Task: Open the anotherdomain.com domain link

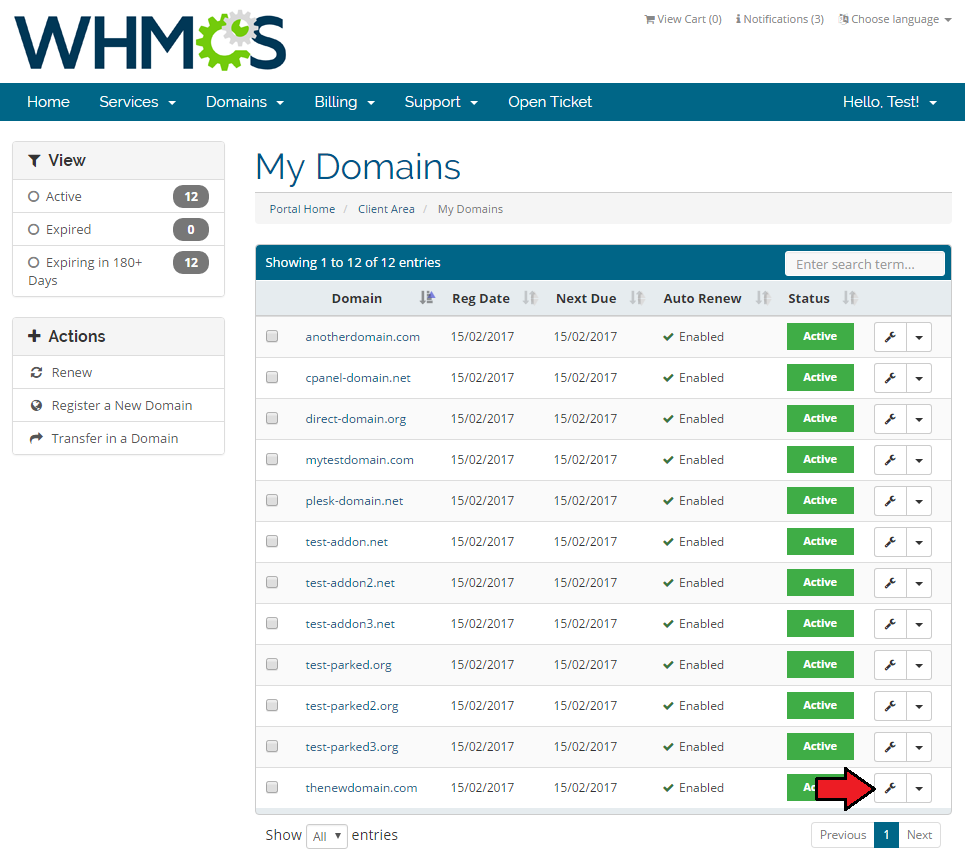Action: [x=362, y=337]
